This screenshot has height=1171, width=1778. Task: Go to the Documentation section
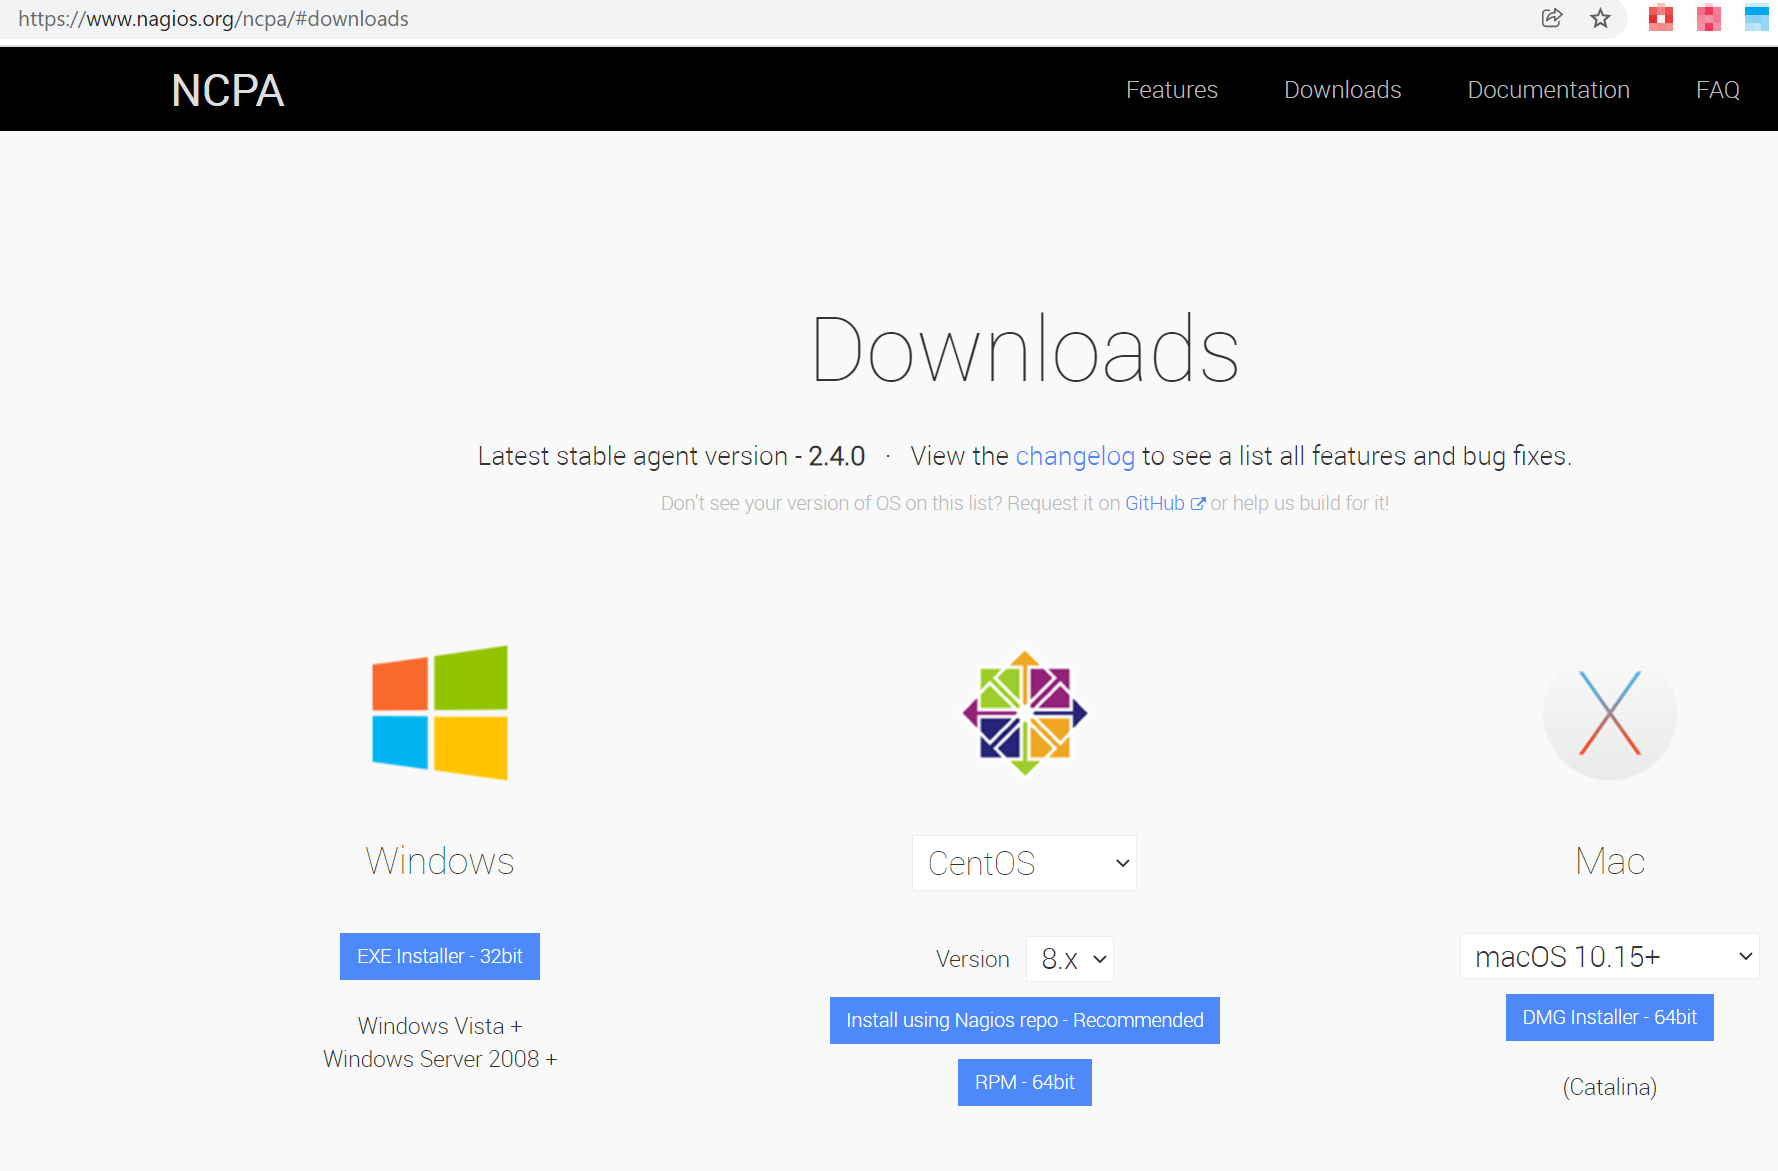(x=1548, y=89)
